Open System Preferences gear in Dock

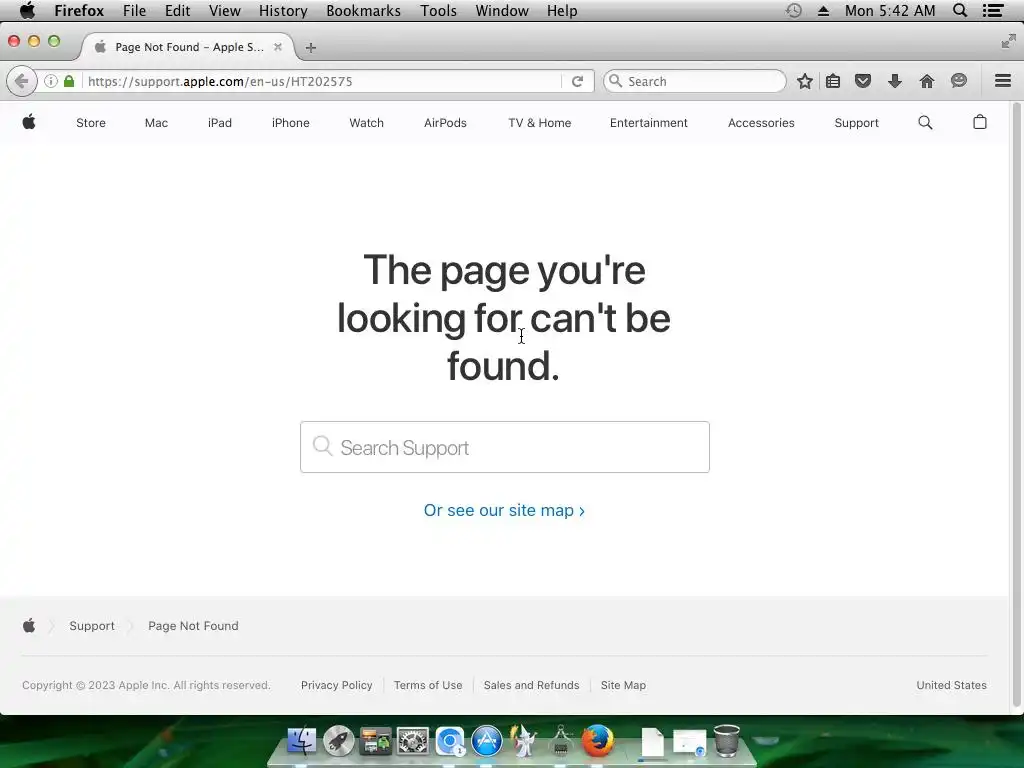[x=413, y=741]
